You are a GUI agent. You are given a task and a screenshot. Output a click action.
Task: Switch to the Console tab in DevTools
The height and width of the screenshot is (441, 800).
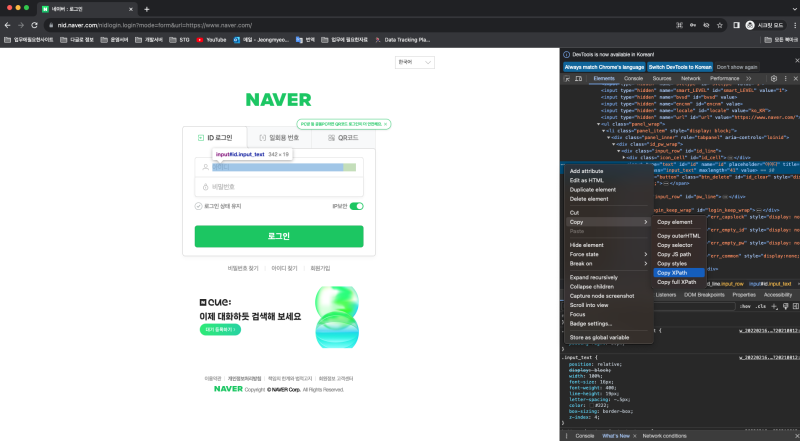[x=633, y=79]
